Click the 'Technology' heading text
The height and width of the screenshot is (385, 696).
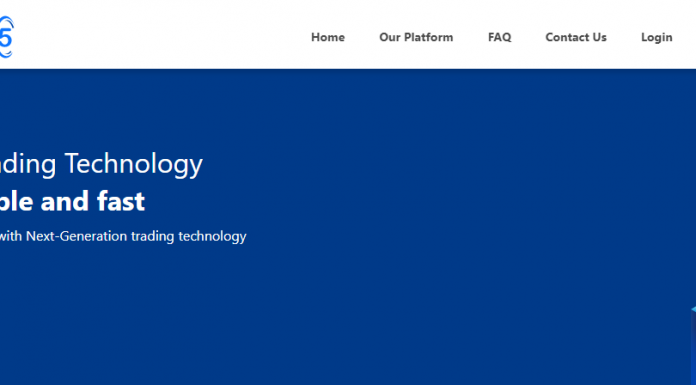[134, 164]
